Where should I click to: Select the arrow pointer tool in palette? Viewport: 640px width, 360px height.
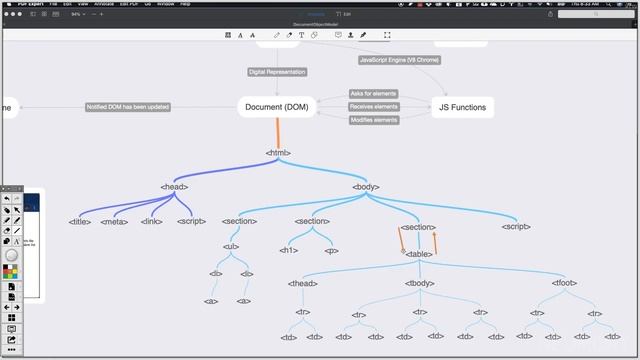[x=17, y=210]
